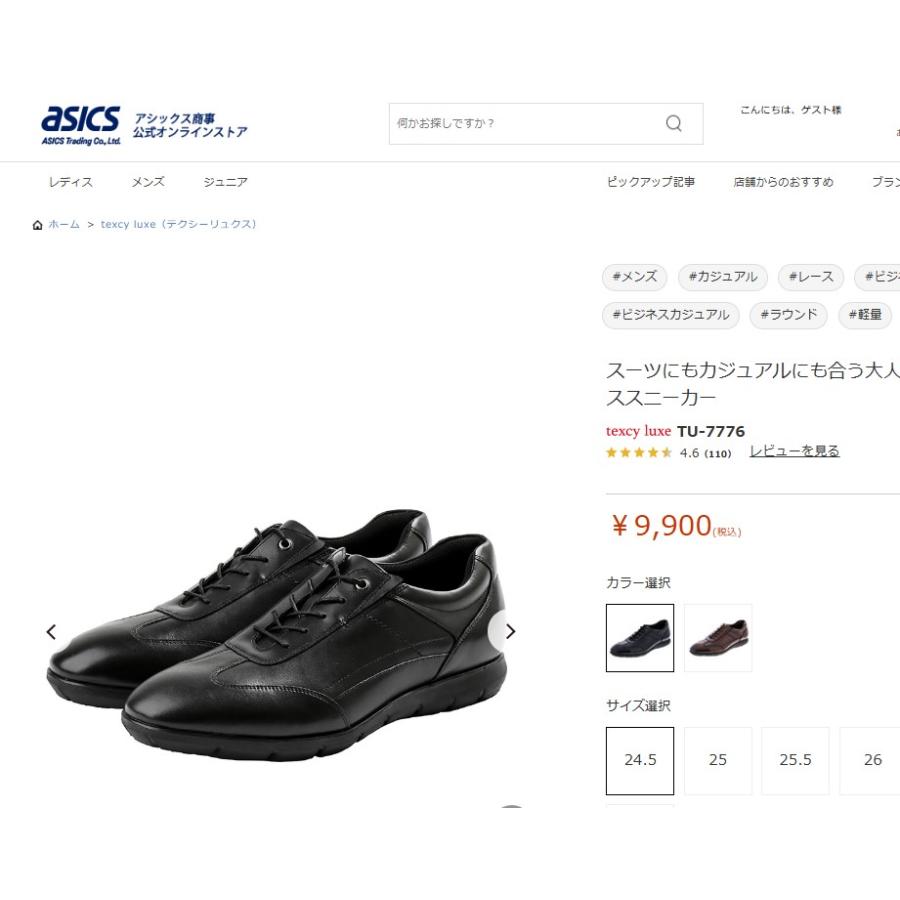Choose size 26
Screen dimensions: 900x900
tap(872, 761)
